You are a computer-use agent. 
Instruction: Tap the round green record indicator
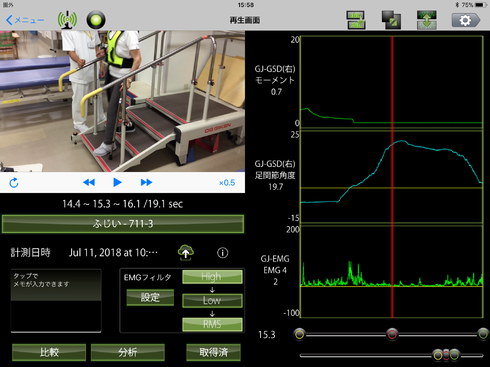coord(96,20)
